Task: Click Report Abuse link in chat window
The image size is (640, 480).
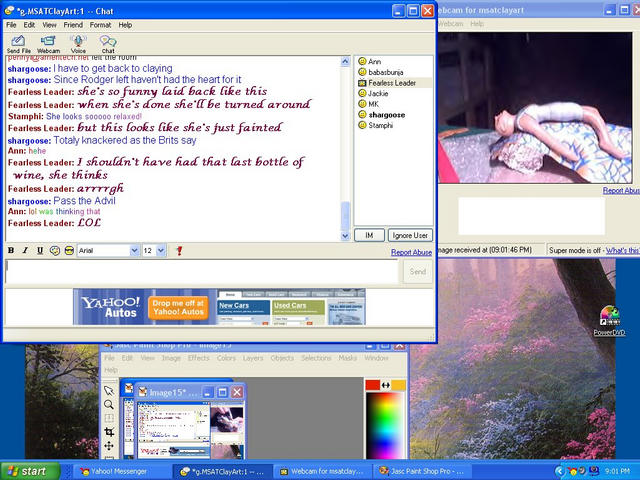Action: (411, 252)
